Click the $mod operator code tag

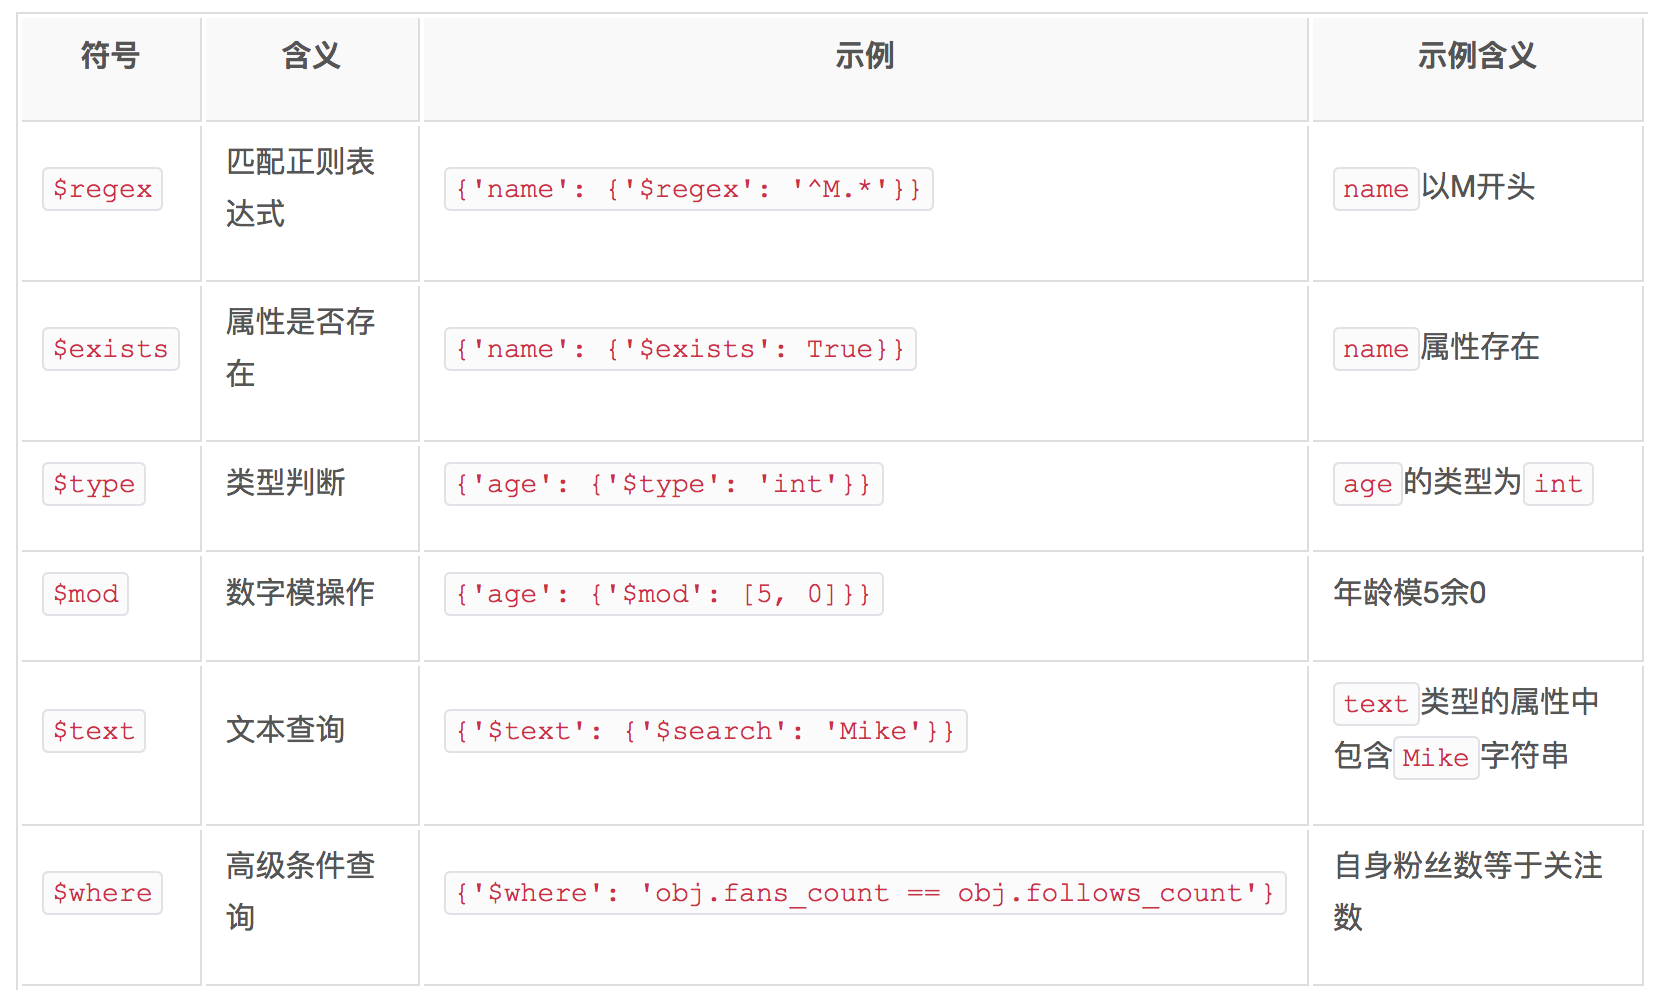85,594
